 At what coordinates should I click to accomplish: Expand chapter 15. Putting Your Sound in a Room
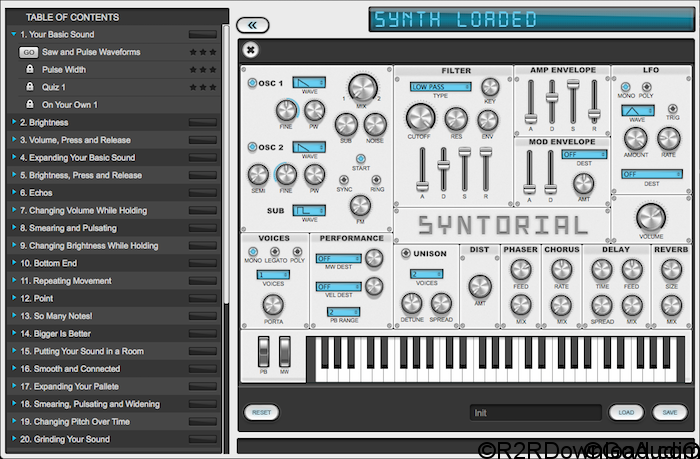[14, 351]
